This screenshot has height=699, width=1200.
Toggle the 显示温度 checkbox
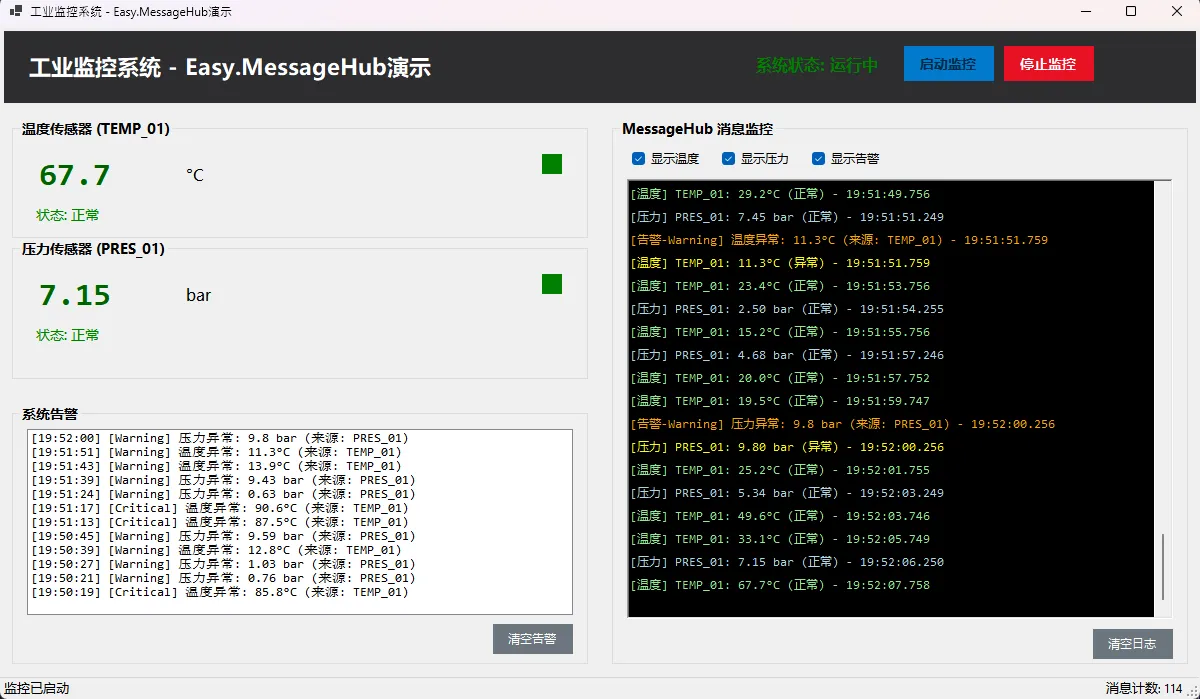[638, 159]
